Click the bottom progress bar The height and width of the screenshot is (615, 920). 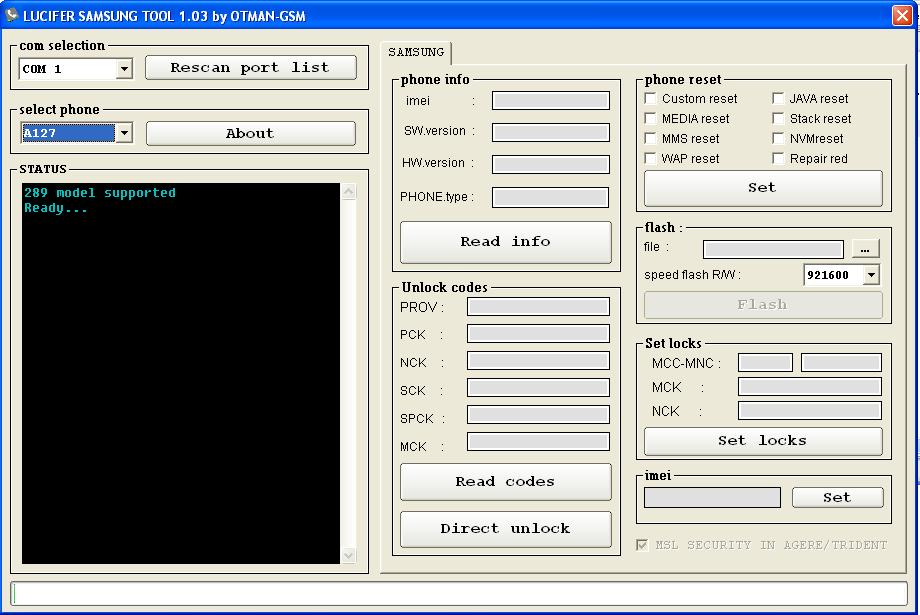(x=459, y=594)
